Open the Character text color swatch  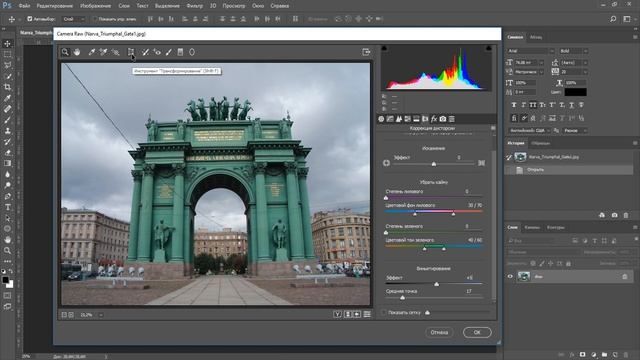575,92
